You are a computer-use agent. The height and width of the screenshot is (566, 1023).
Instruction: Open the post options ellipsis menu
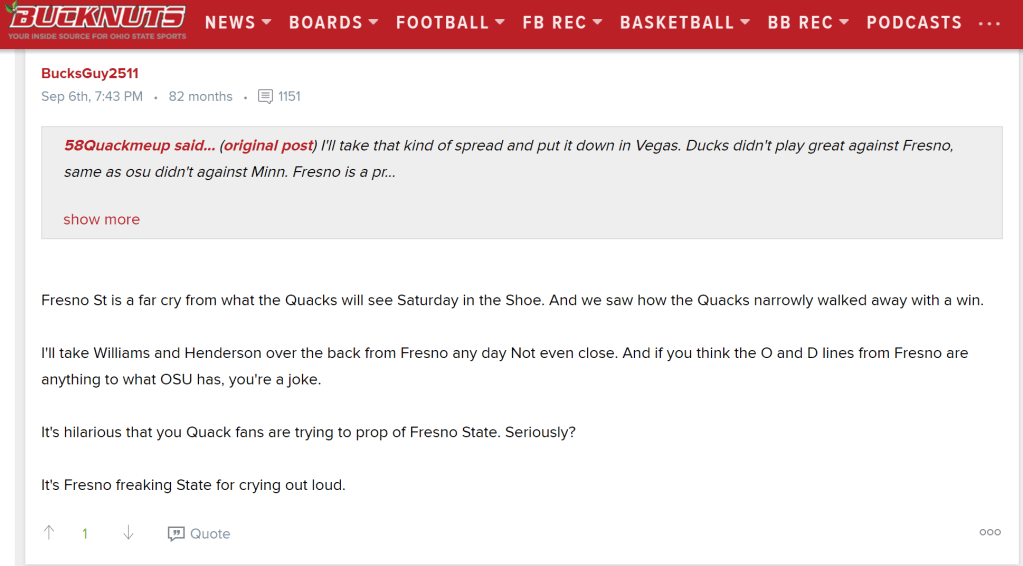click(x=990, y=532)
